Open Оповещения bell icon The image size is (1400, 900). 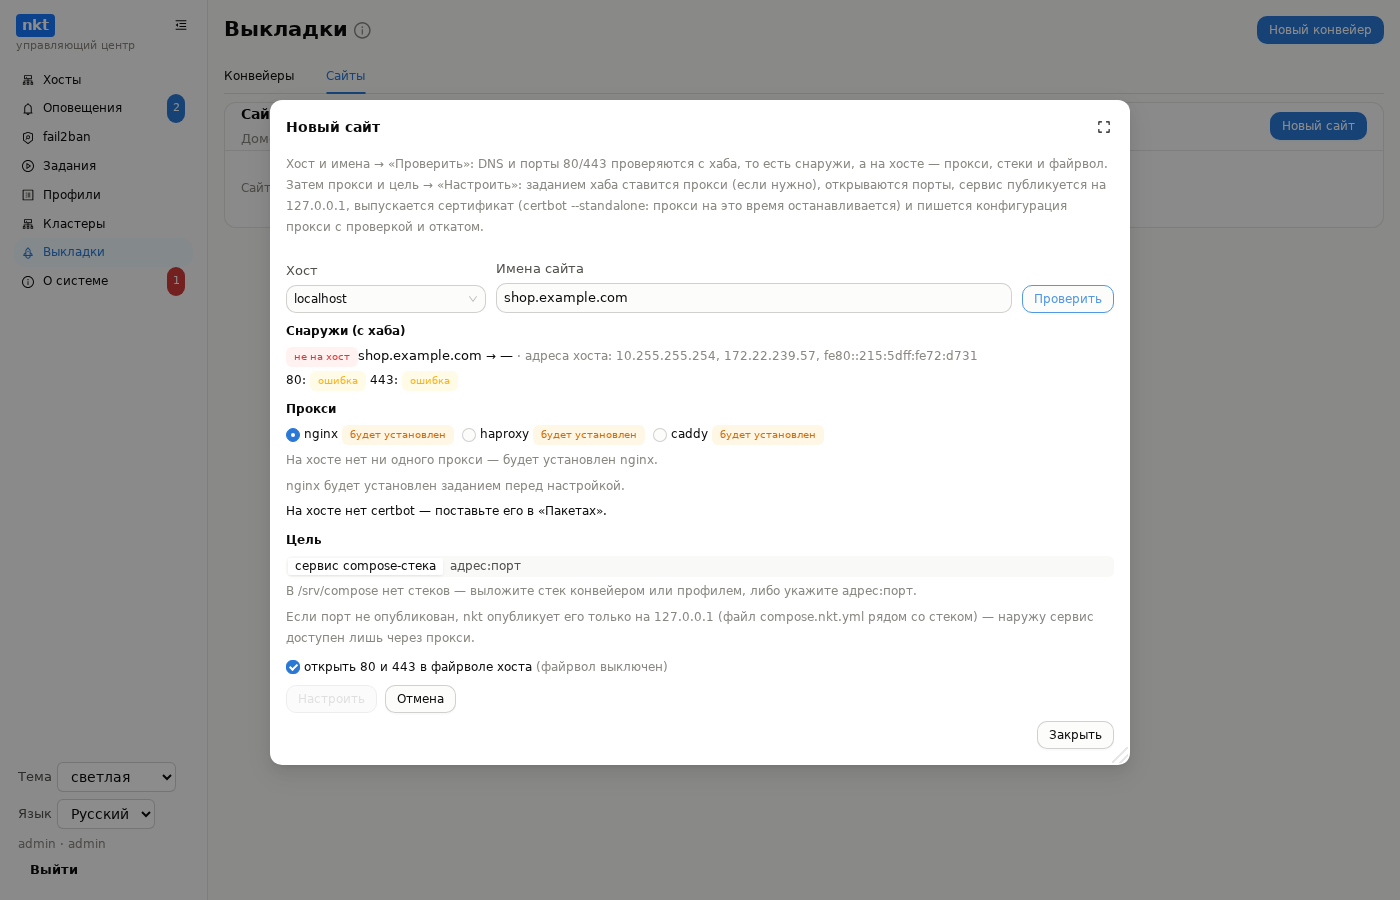[x=28, y=109]
